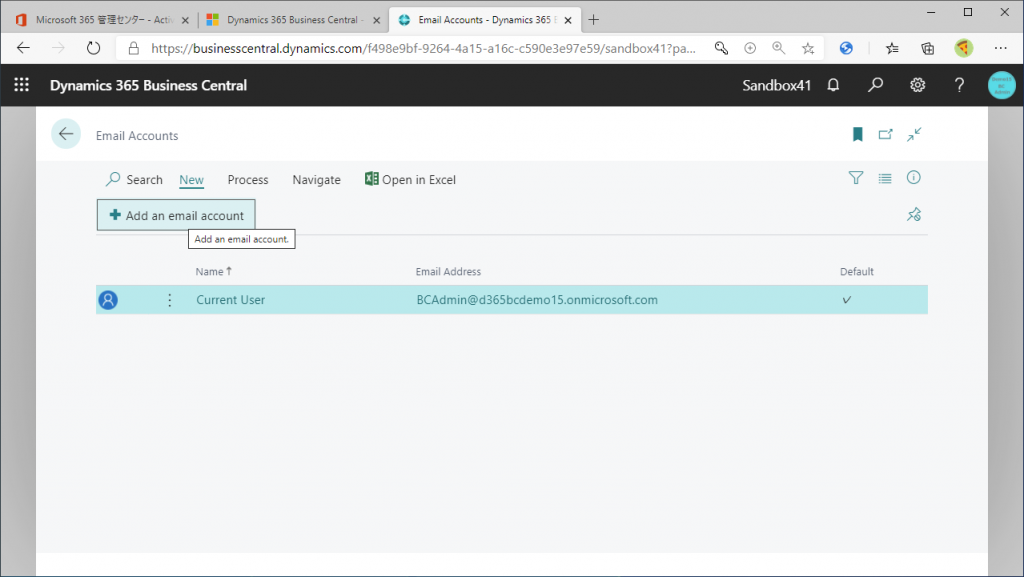1024x577 pixels.
Task: Go back from the Email Accounts page
Action: click(x=66, y=134)
